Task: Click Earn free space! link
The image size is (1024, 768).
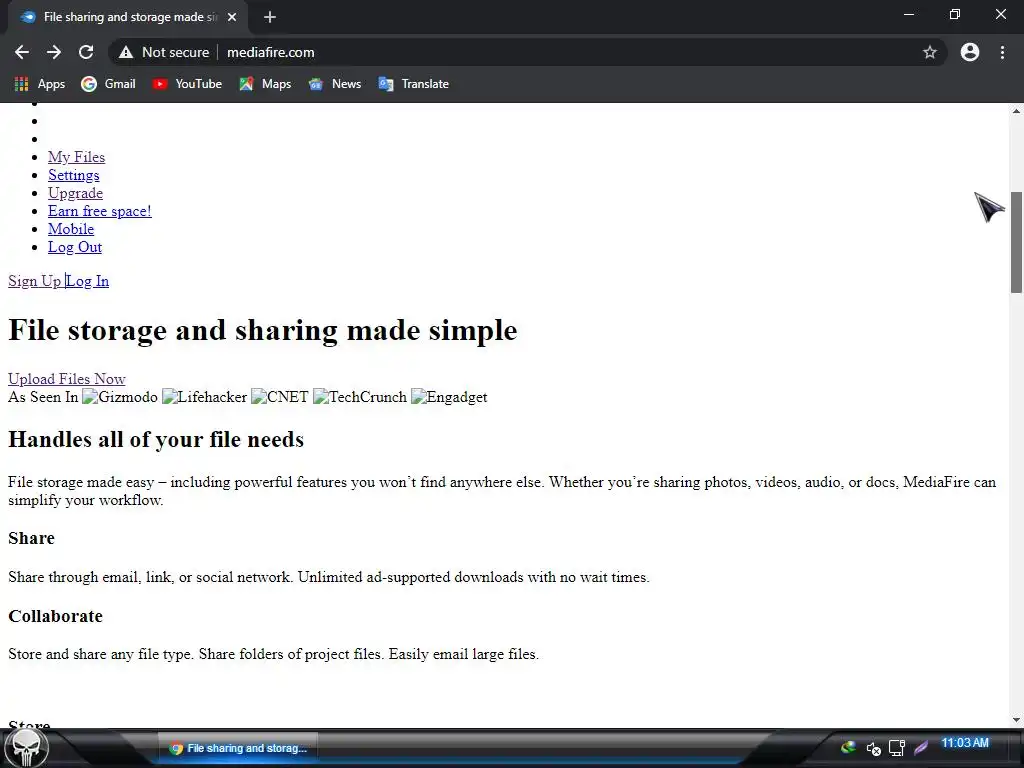Action: pos(100,211)
